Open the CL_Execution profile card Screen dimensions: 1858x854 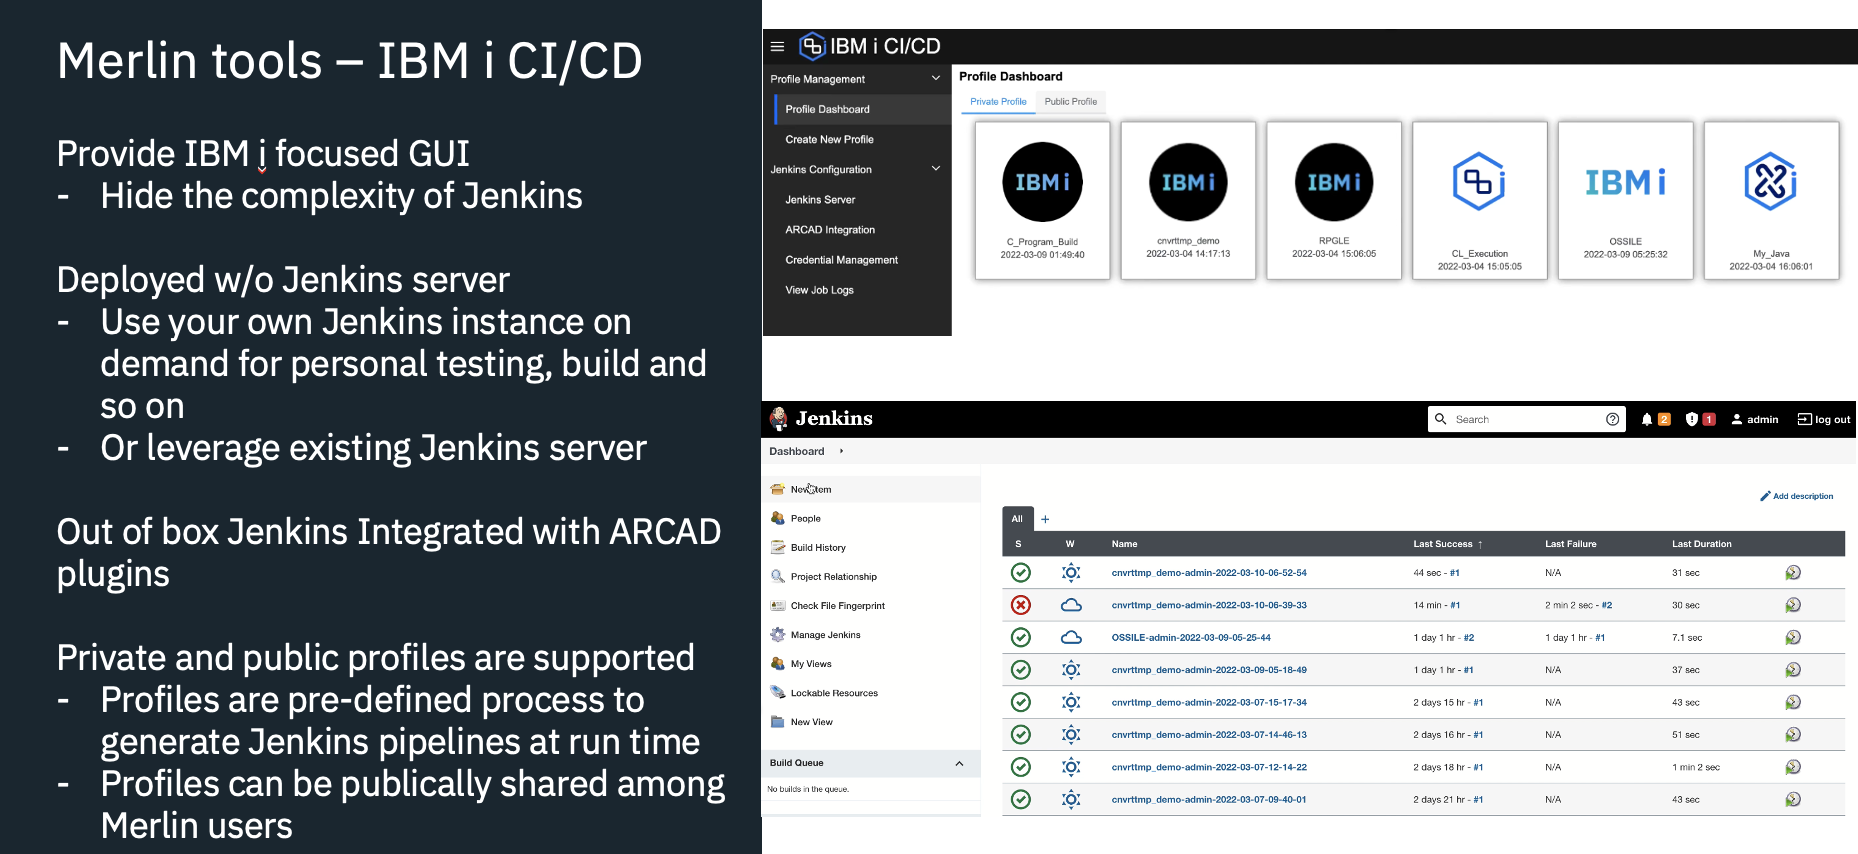(x=1480, y=201)
